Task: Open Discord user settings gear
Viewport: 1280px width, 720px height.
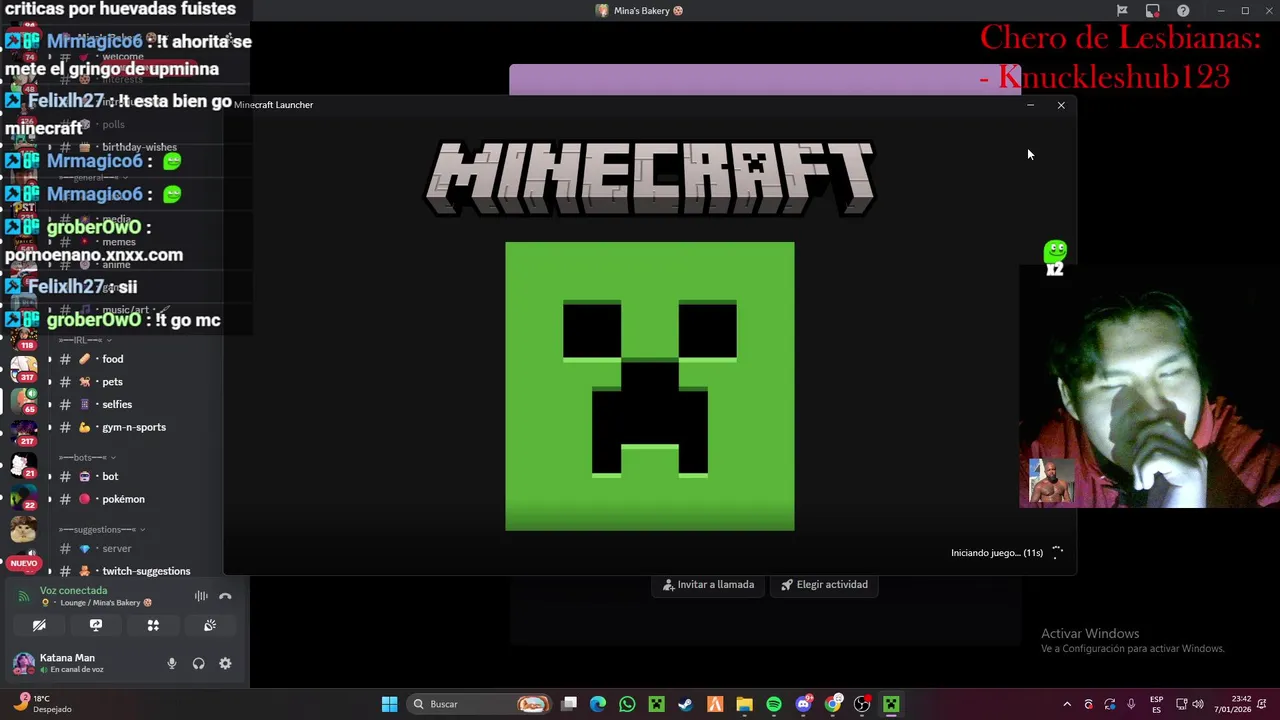Action: (x=225, y=663)
